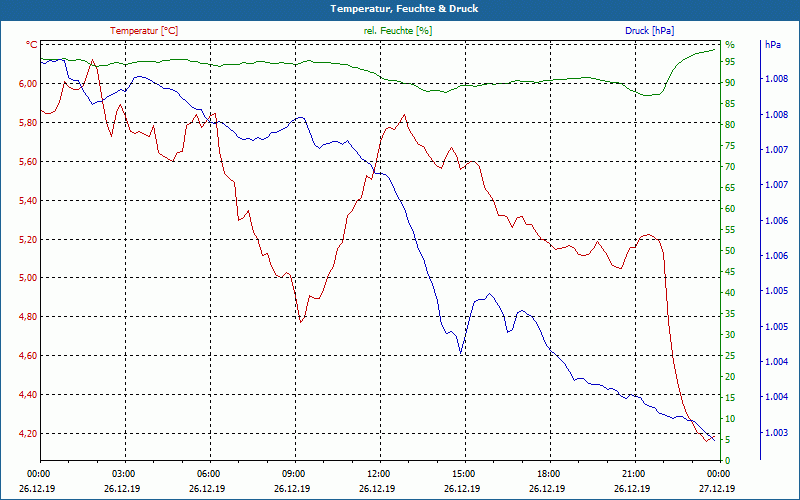Click temperature axis value "6,00"
The image size is (800, 500).
tap(28, 84)
